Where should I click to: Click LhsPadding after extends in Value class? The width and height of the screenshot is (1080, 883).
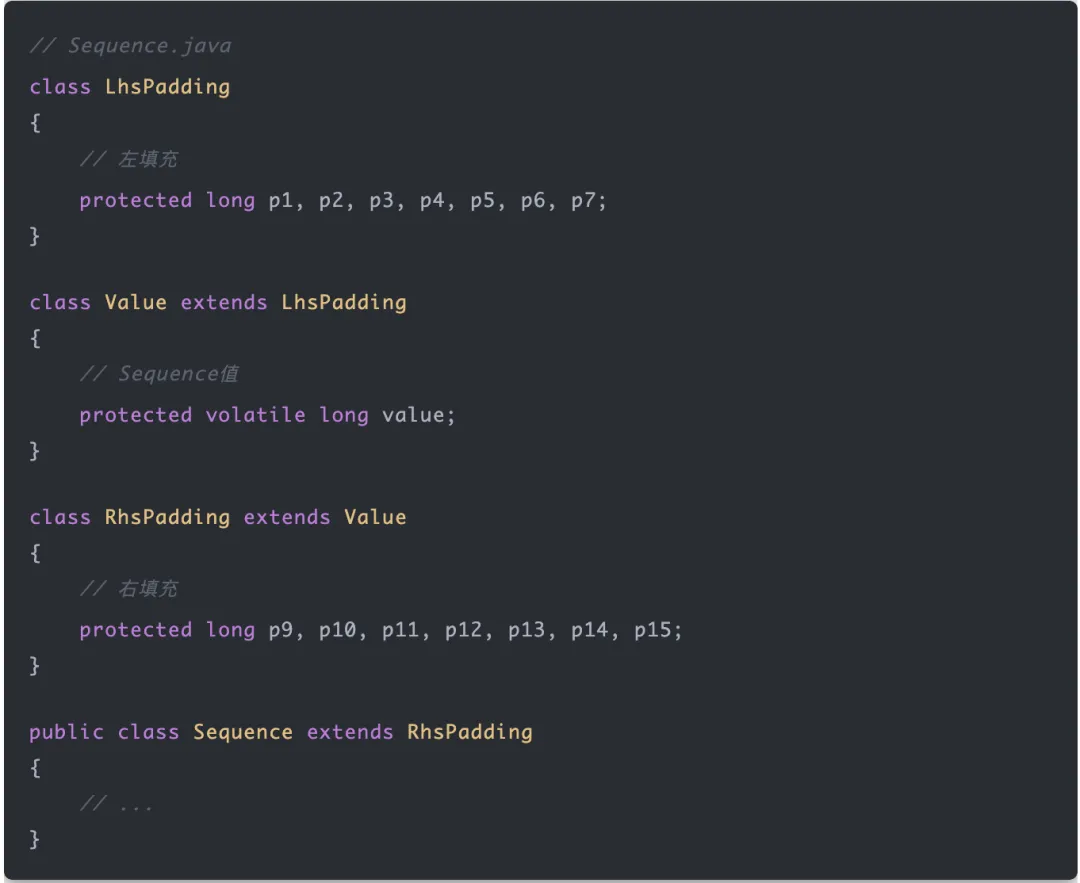(344, 302)
